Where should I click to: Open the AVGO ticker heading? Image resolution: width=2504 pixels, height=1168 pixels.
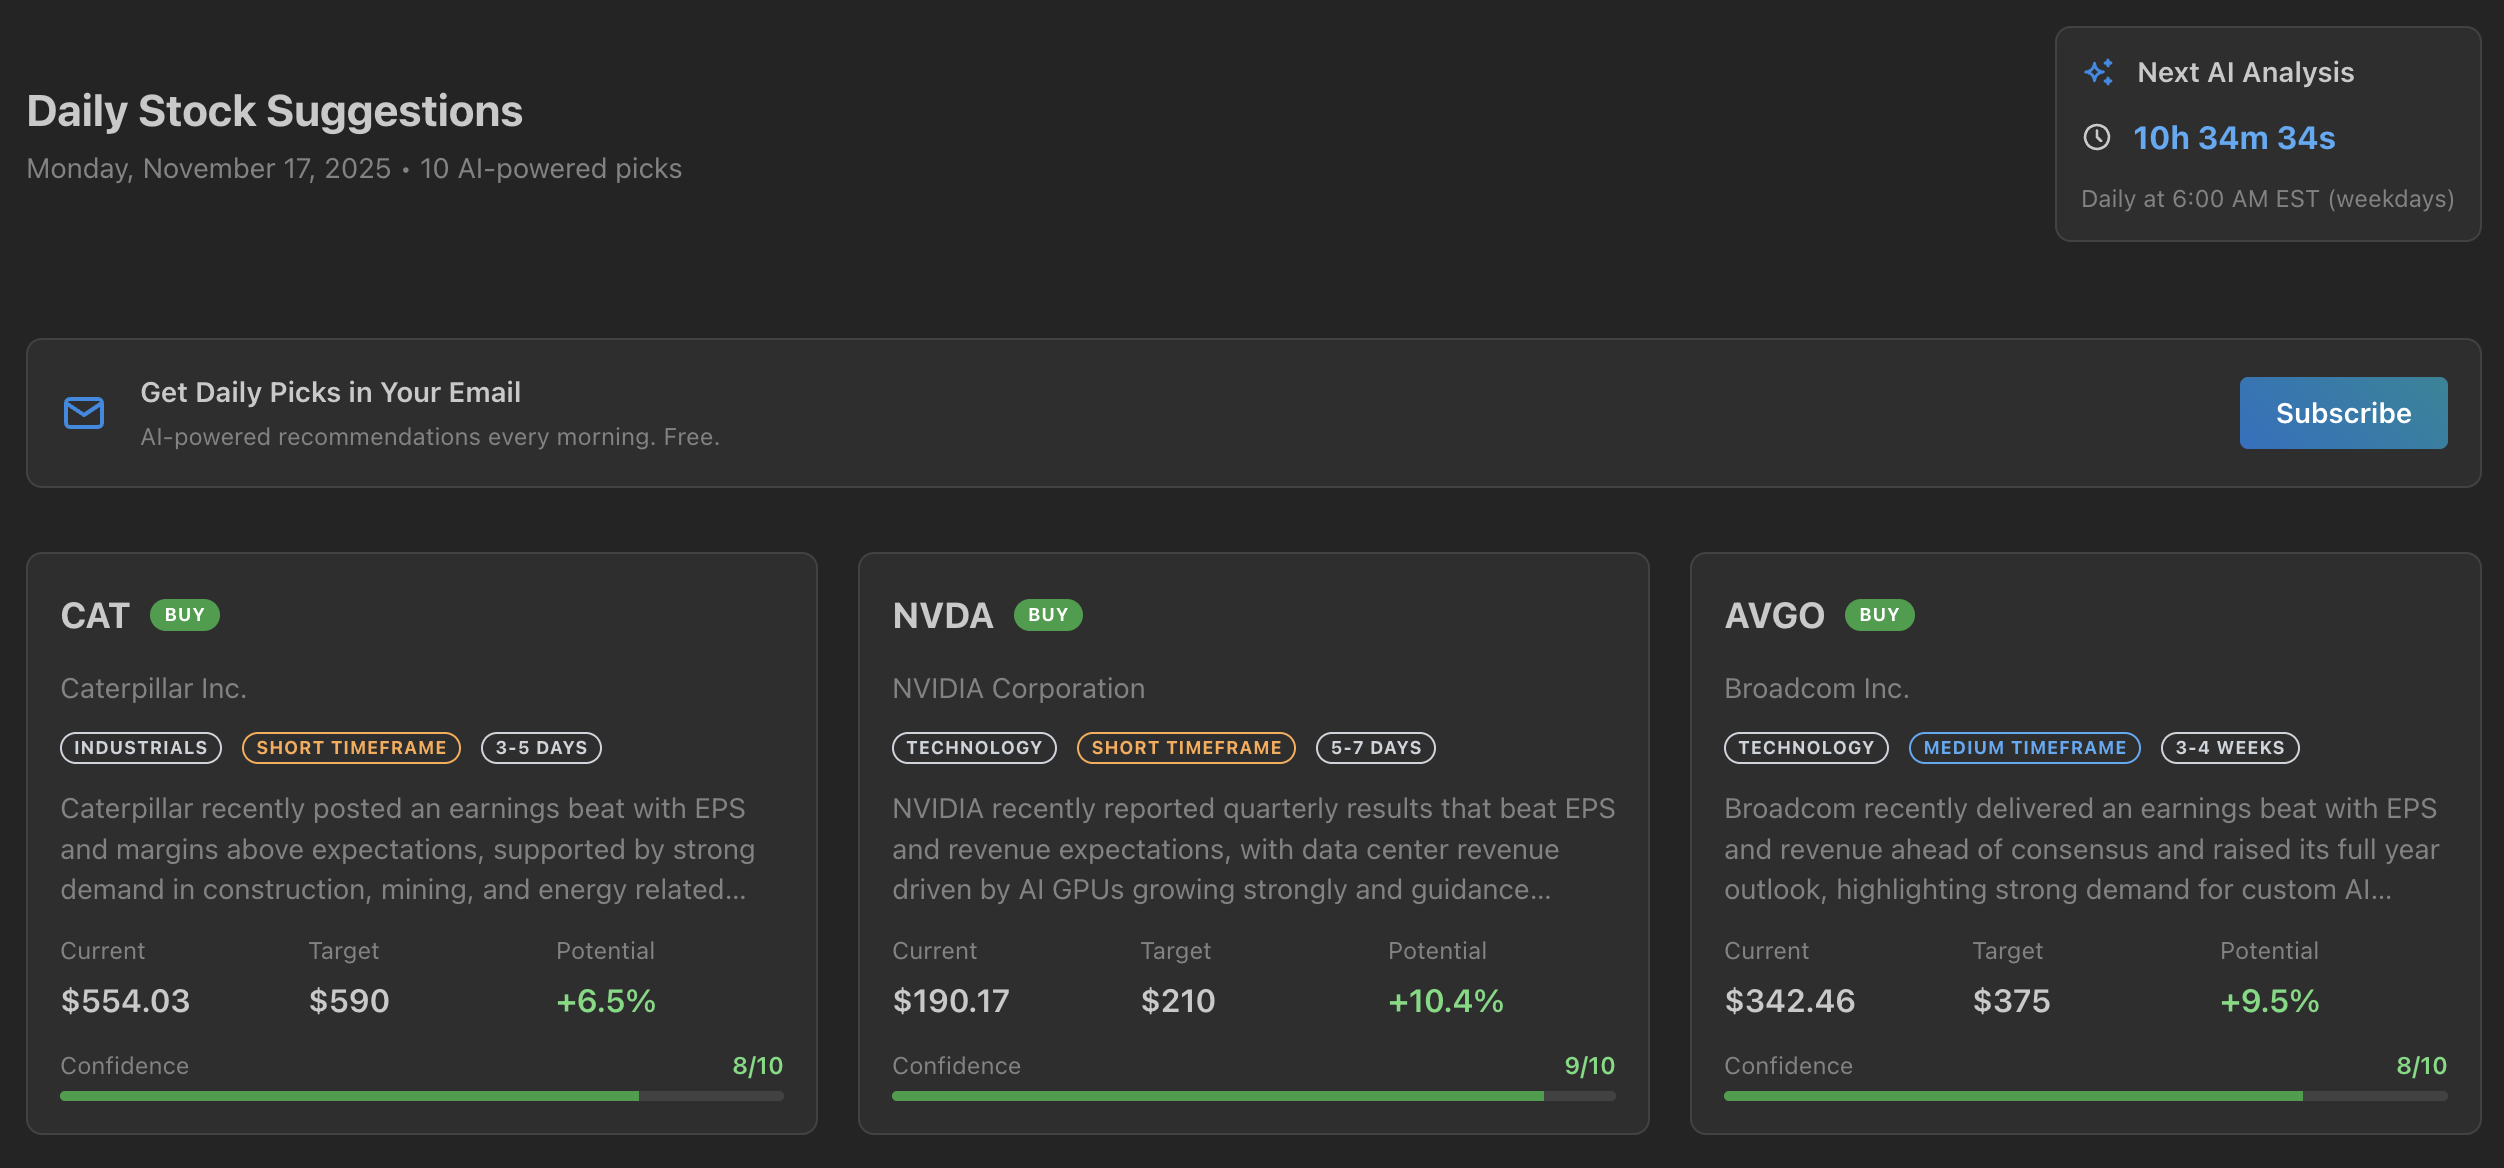pyautogui.click(x=1773, y=615)
